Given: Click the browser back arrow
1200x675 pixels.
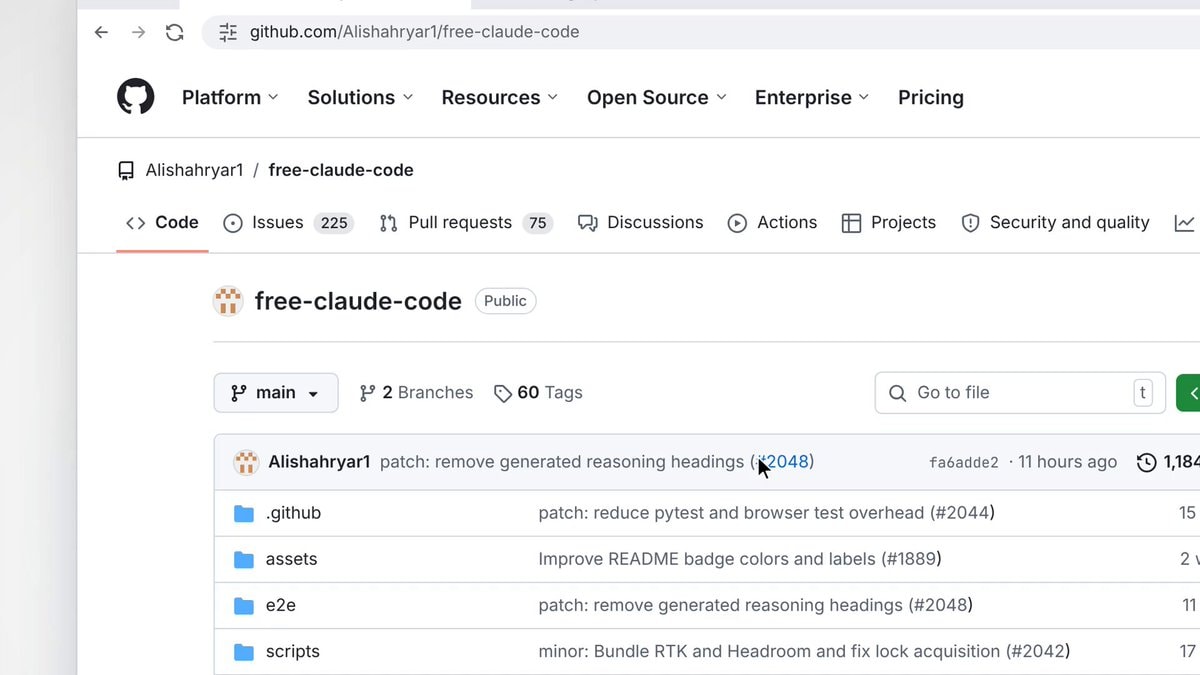Looking at the screenshot, I should [x=101, y=32].
